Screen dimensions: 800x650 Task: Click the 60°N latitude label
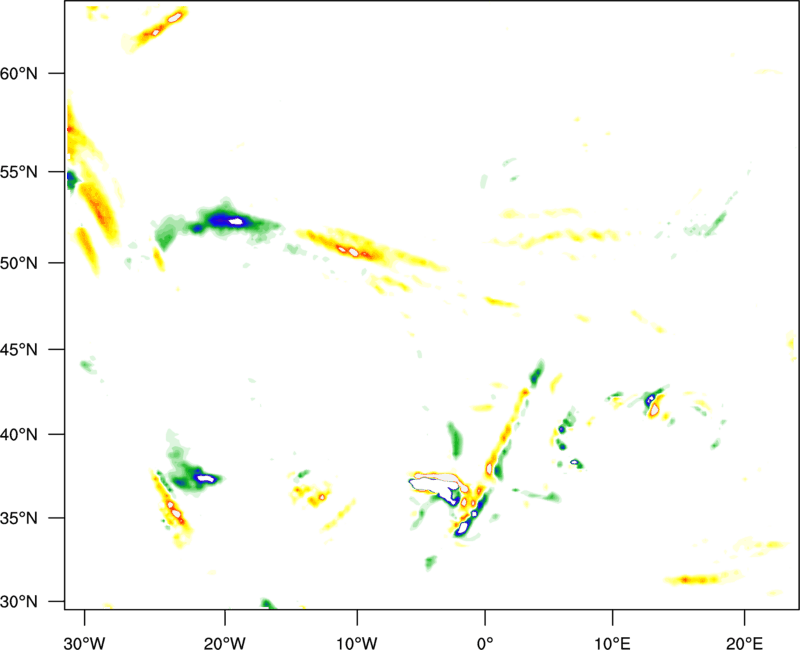tap(19, 73)
